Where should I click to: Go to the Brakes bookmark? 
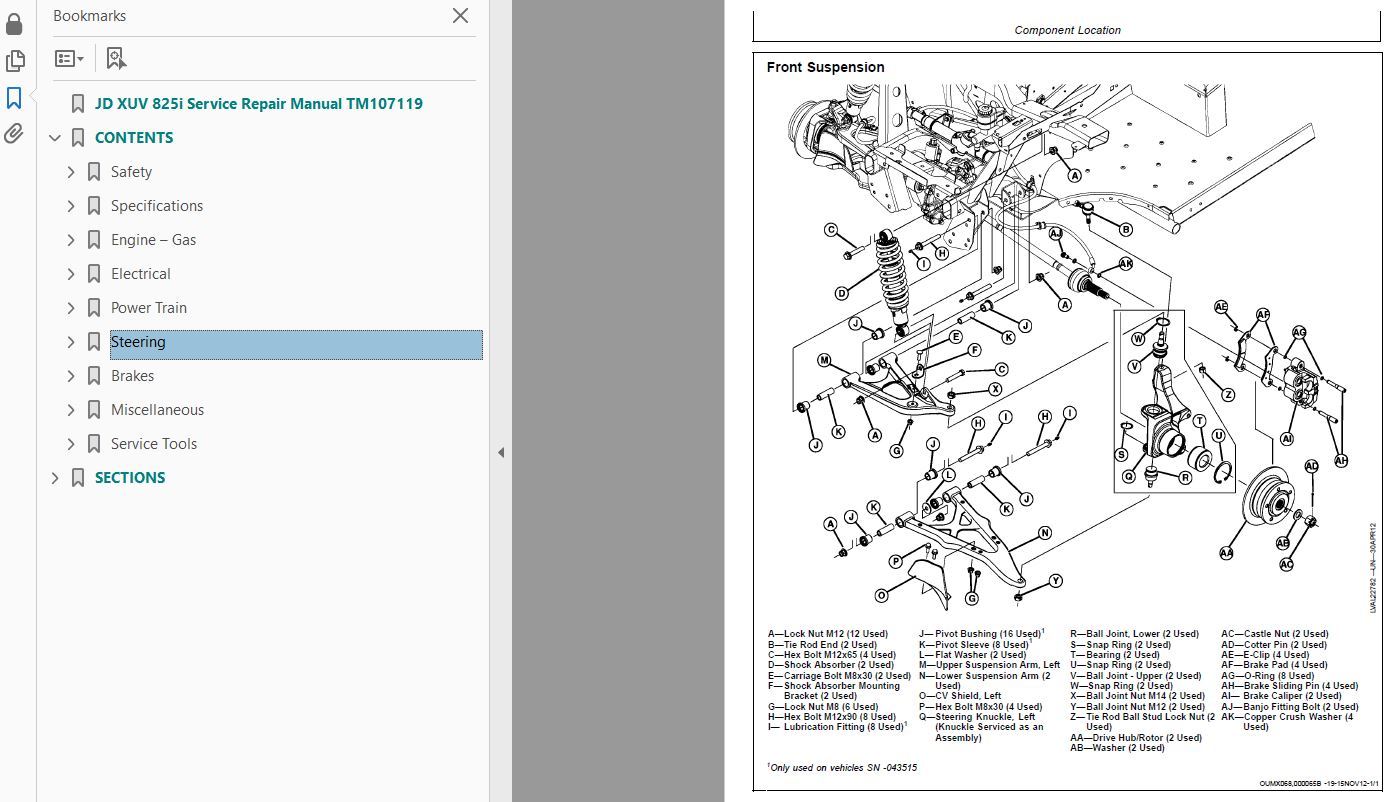click(x=132, y=376)
